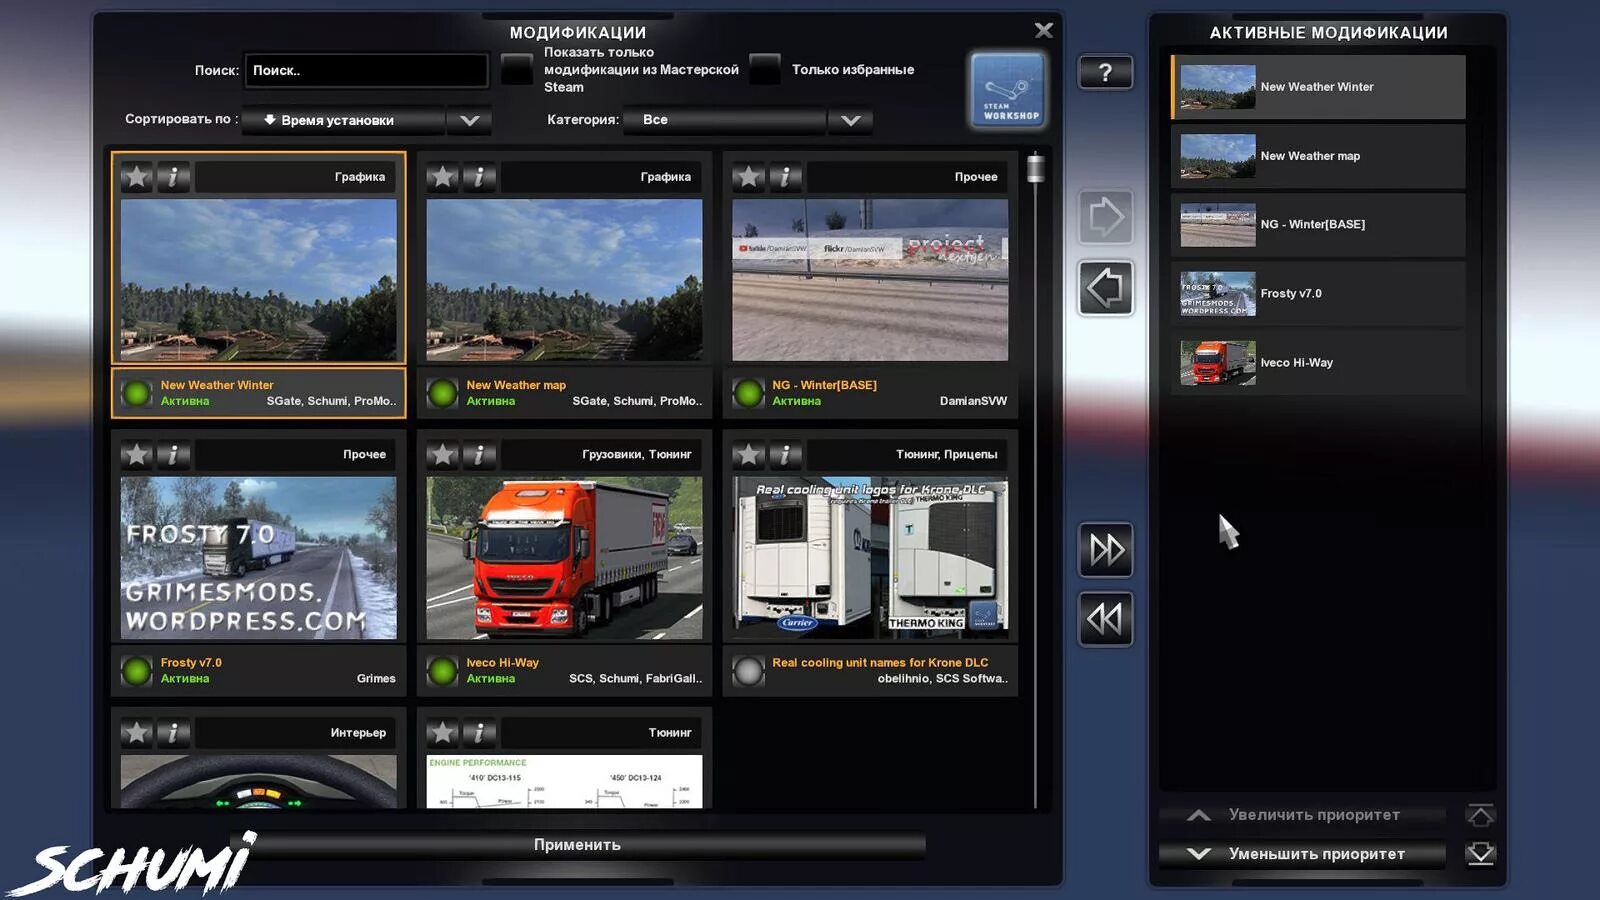Viewport: 1600px width, 900px height.
Task: Select New Weather map in active list
Action: click(x=1318, y=156)
